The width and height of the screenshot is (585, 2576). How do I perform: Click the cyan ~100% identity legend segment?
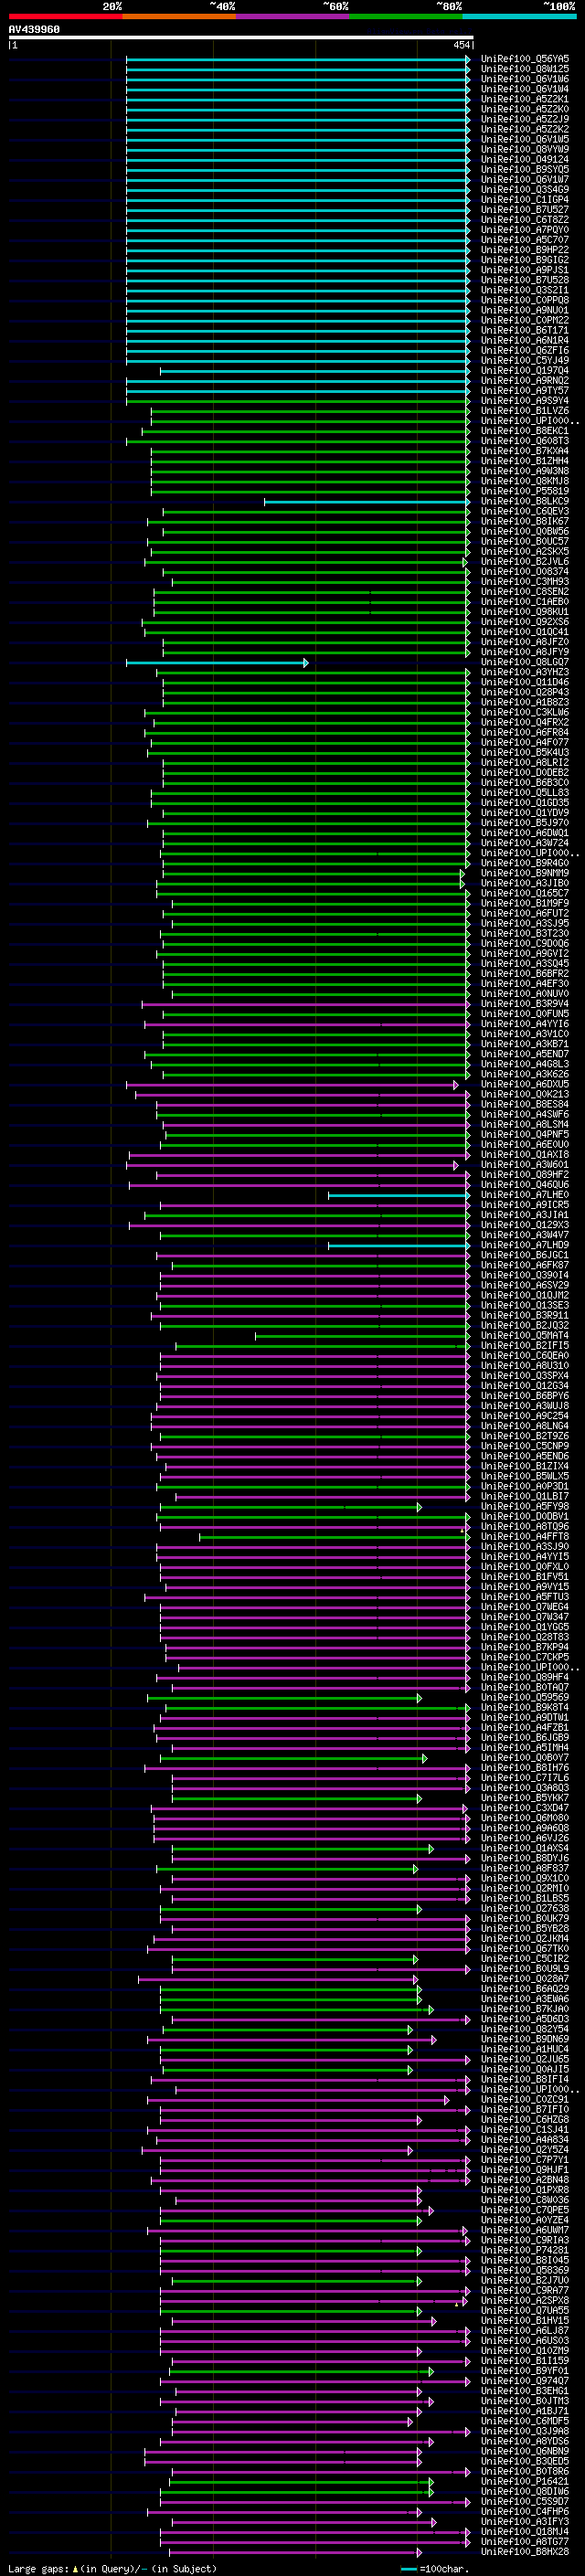pyautogui.click(x=519, y=16)
